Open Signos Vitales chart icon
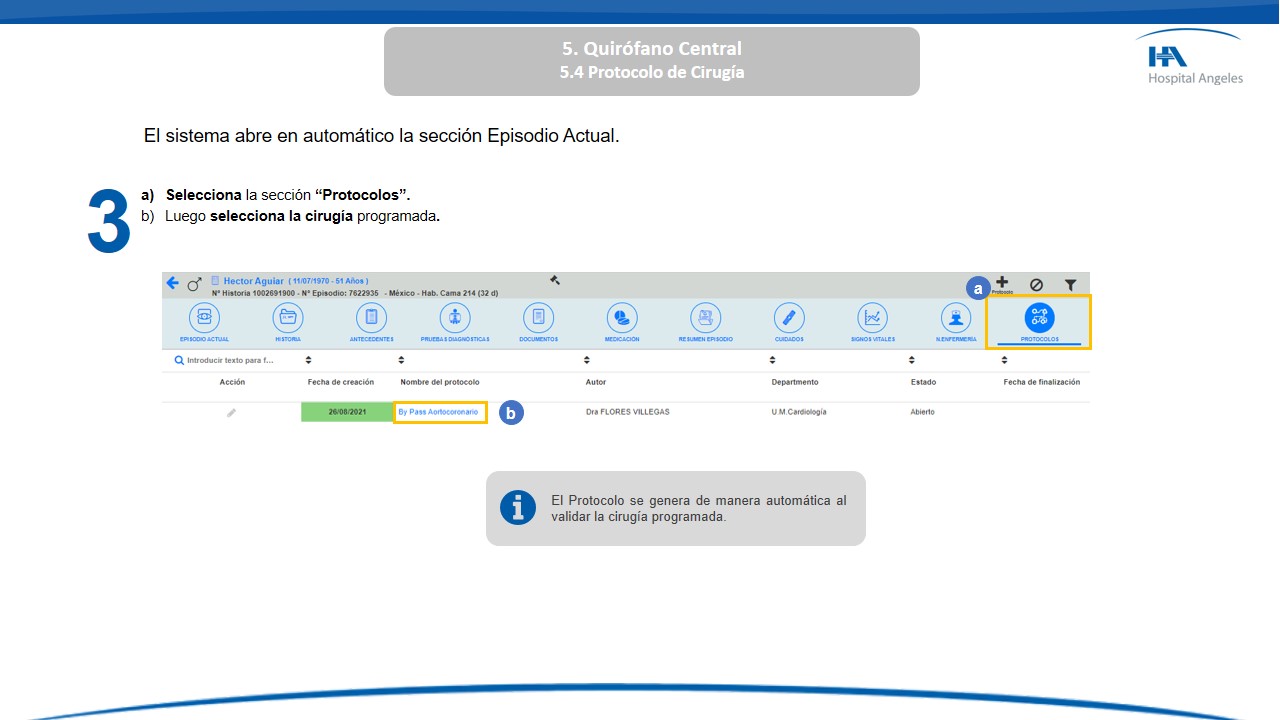1280x720 pixels. [873, 318]
